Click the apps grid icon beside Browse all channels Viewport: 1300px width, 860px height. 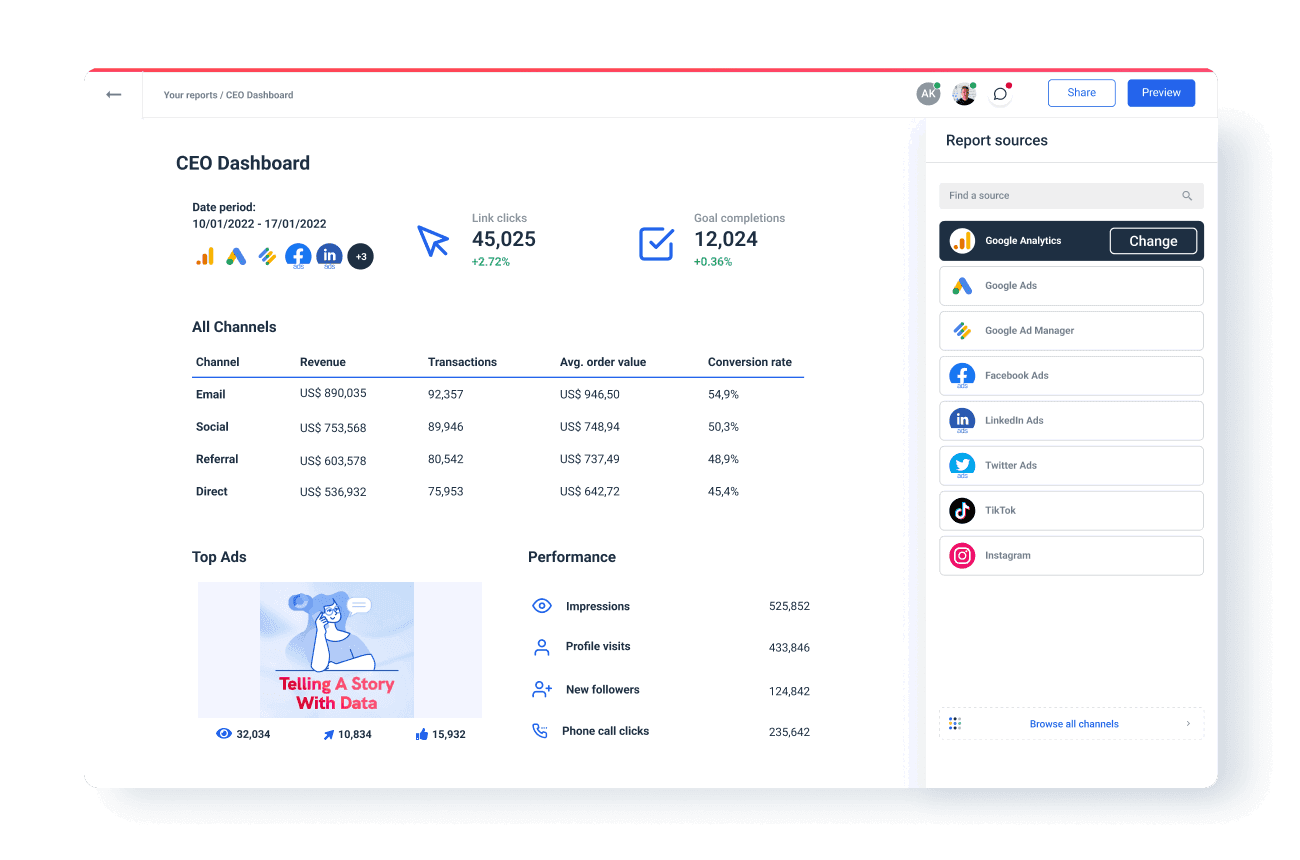tap(955, 723)
